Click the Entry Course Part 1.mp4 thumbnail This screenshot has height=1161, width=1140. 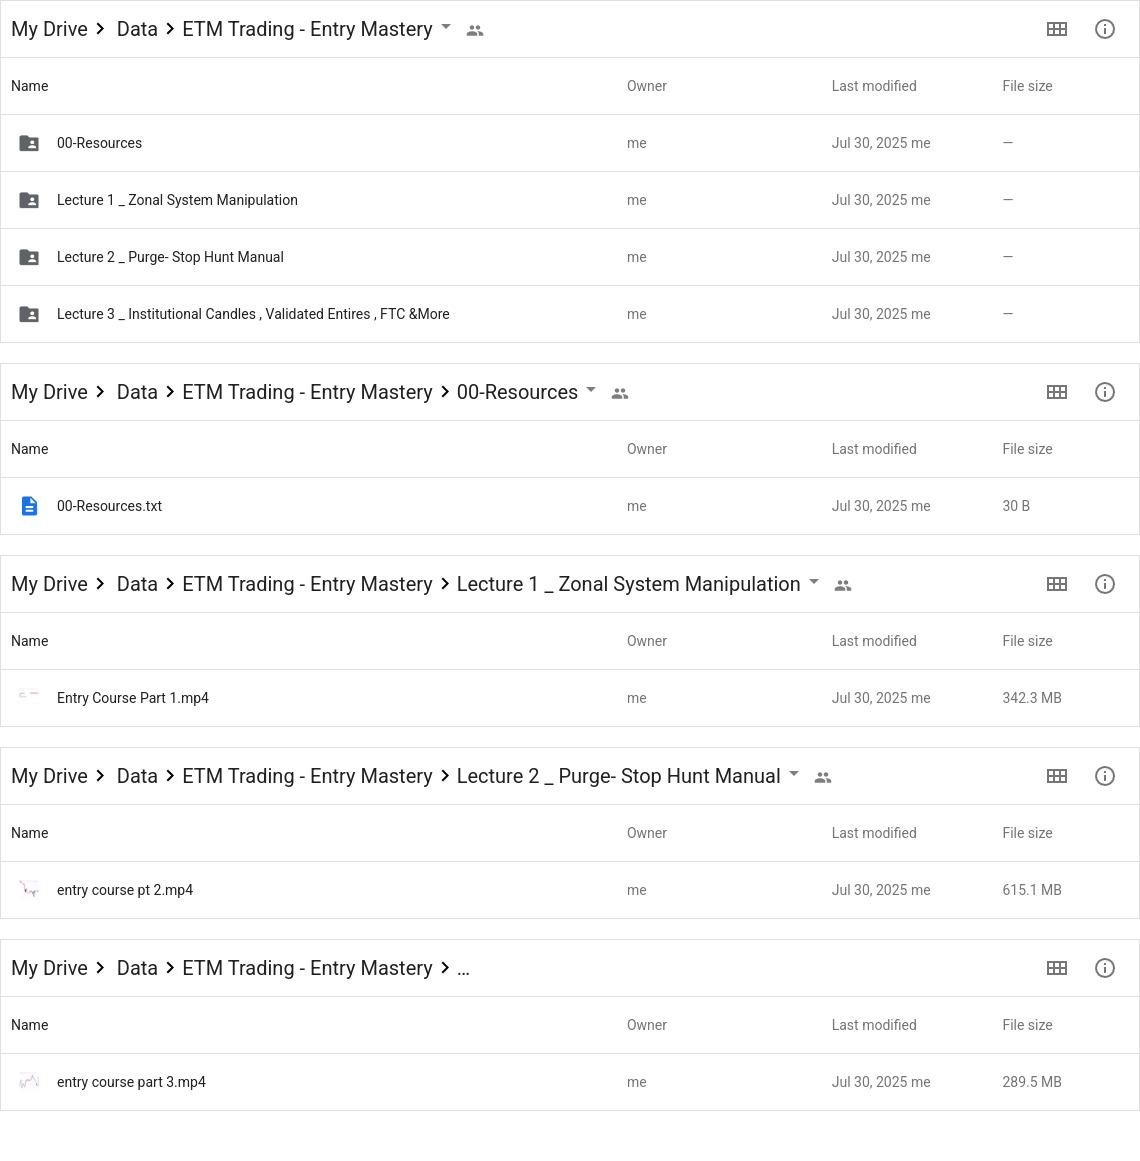click(x=29, y=695)
